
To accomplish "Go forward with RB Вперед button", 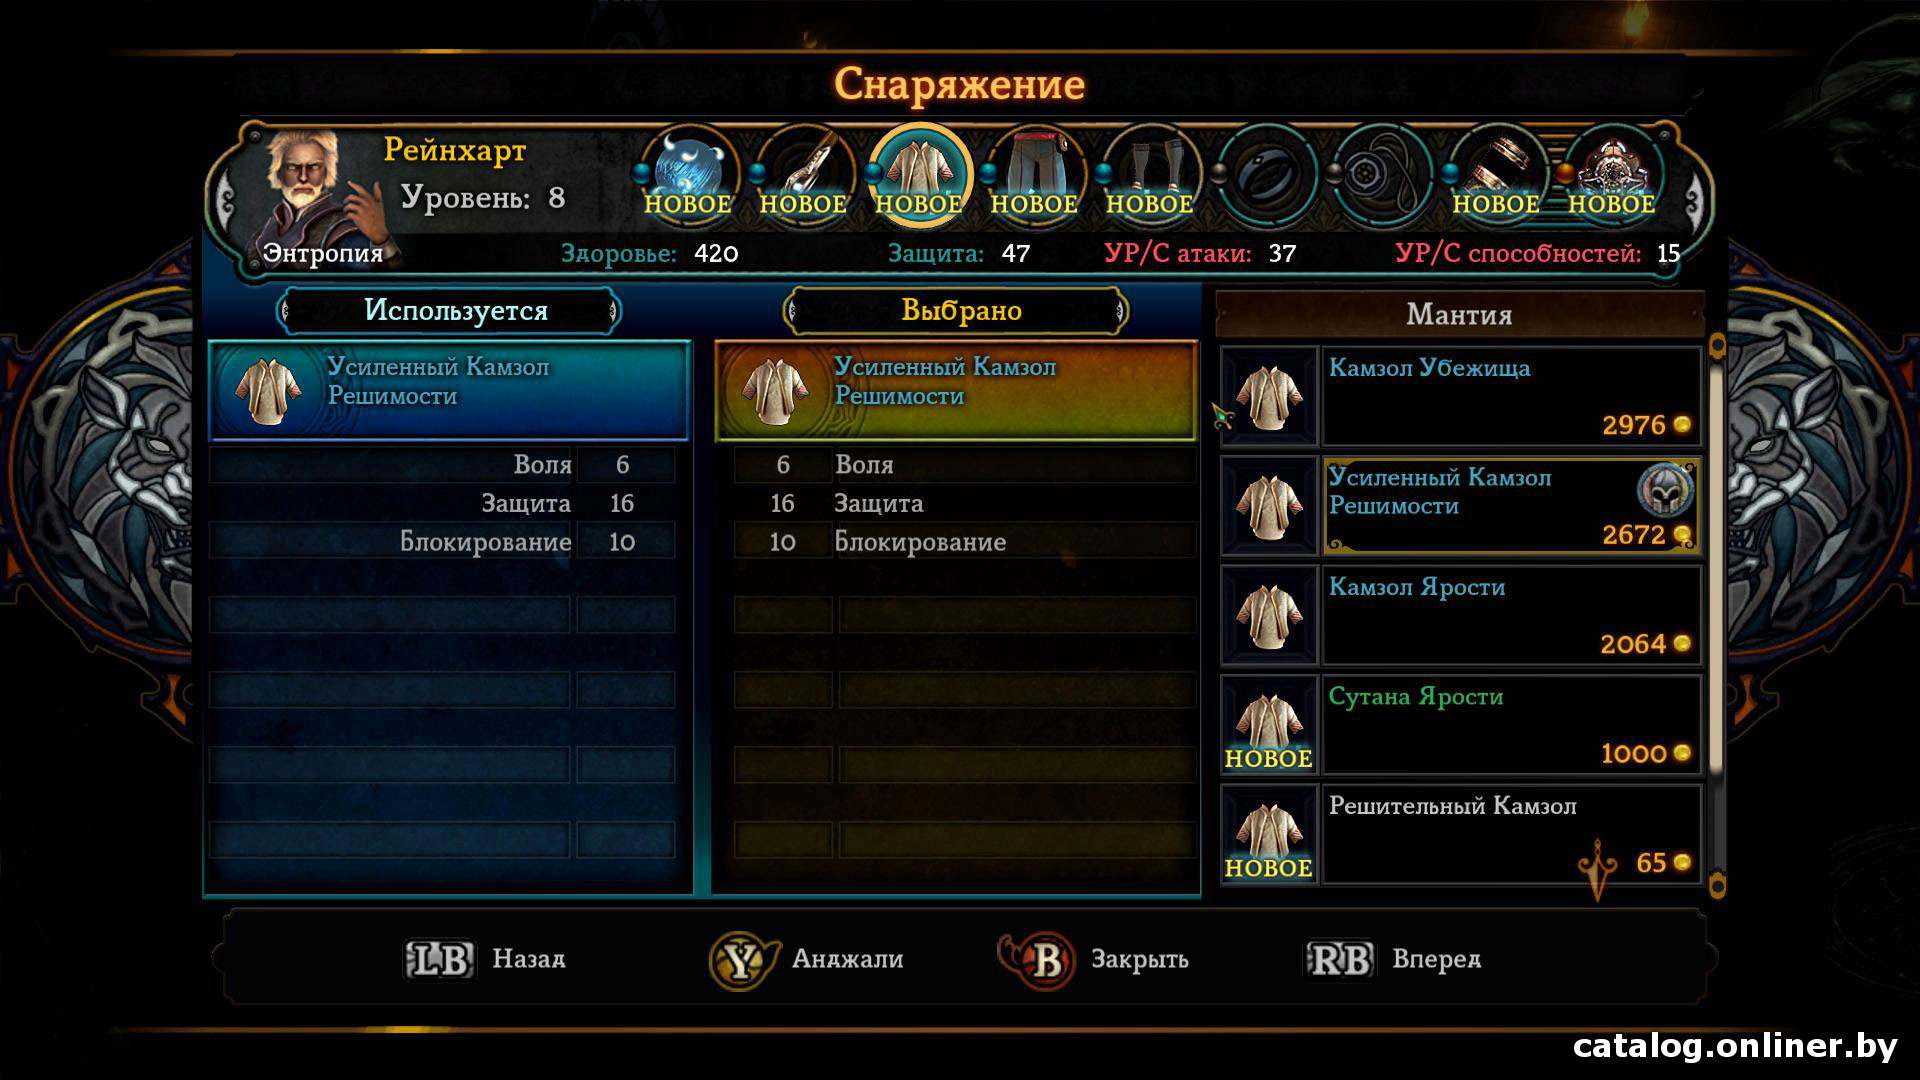I will point(1393,959).
